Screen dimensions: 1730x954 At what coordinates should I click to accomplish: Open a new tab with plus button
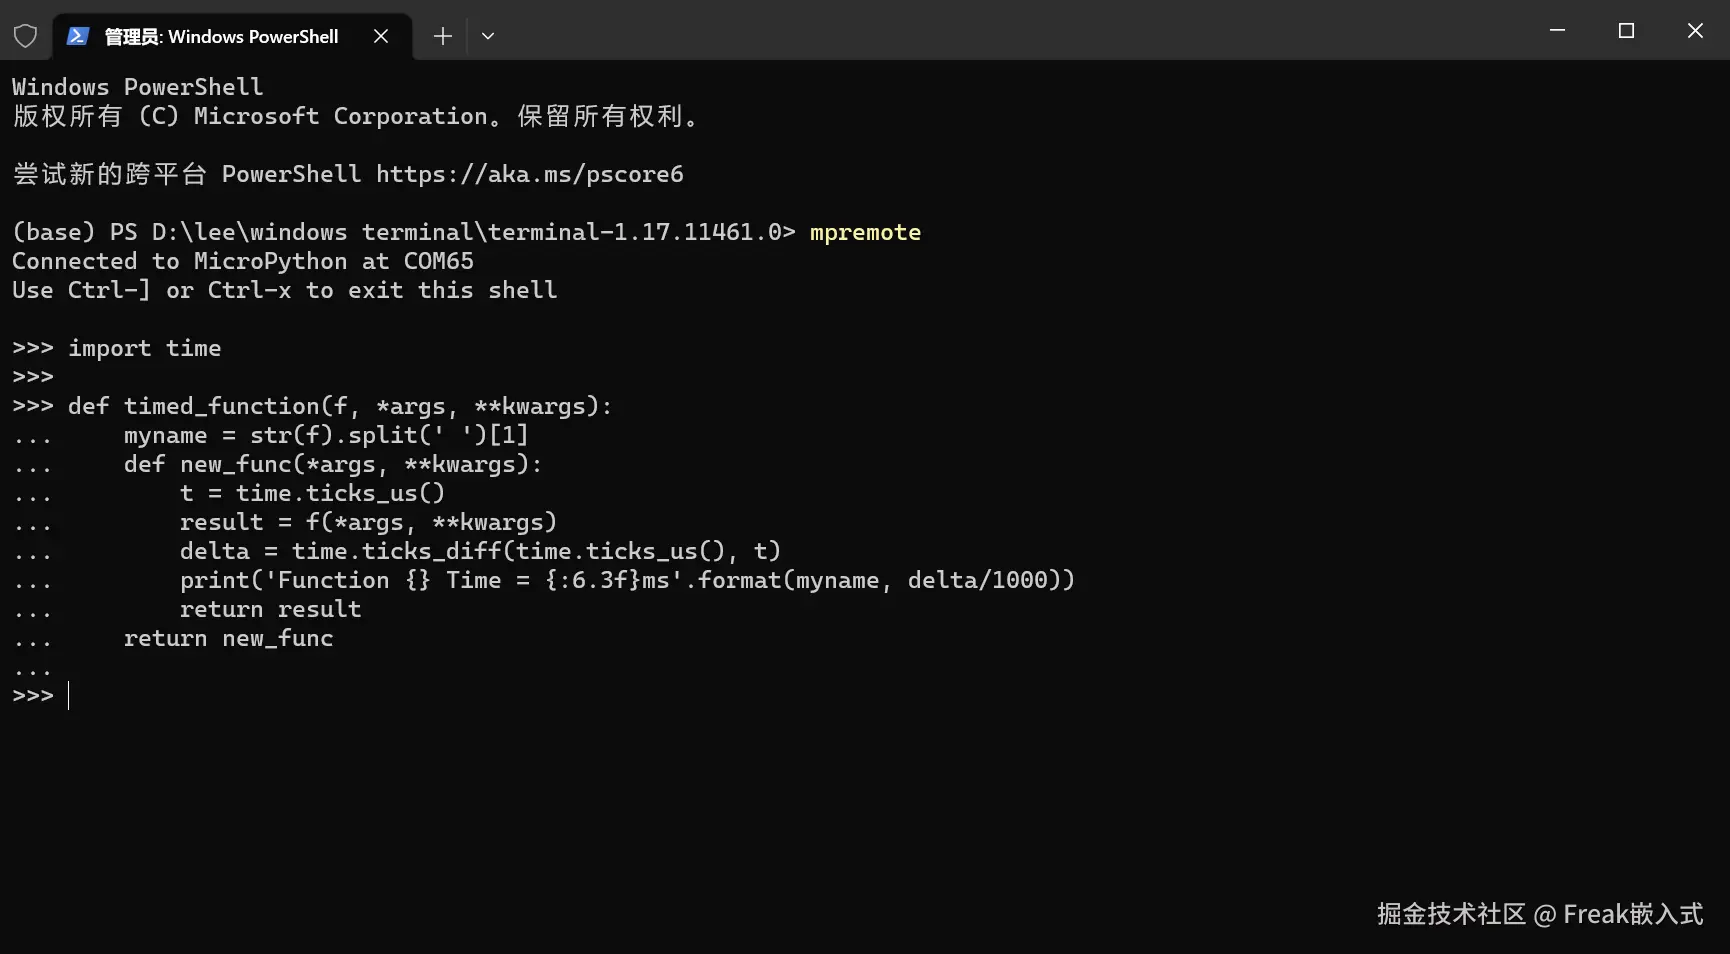tap(443, 37)
